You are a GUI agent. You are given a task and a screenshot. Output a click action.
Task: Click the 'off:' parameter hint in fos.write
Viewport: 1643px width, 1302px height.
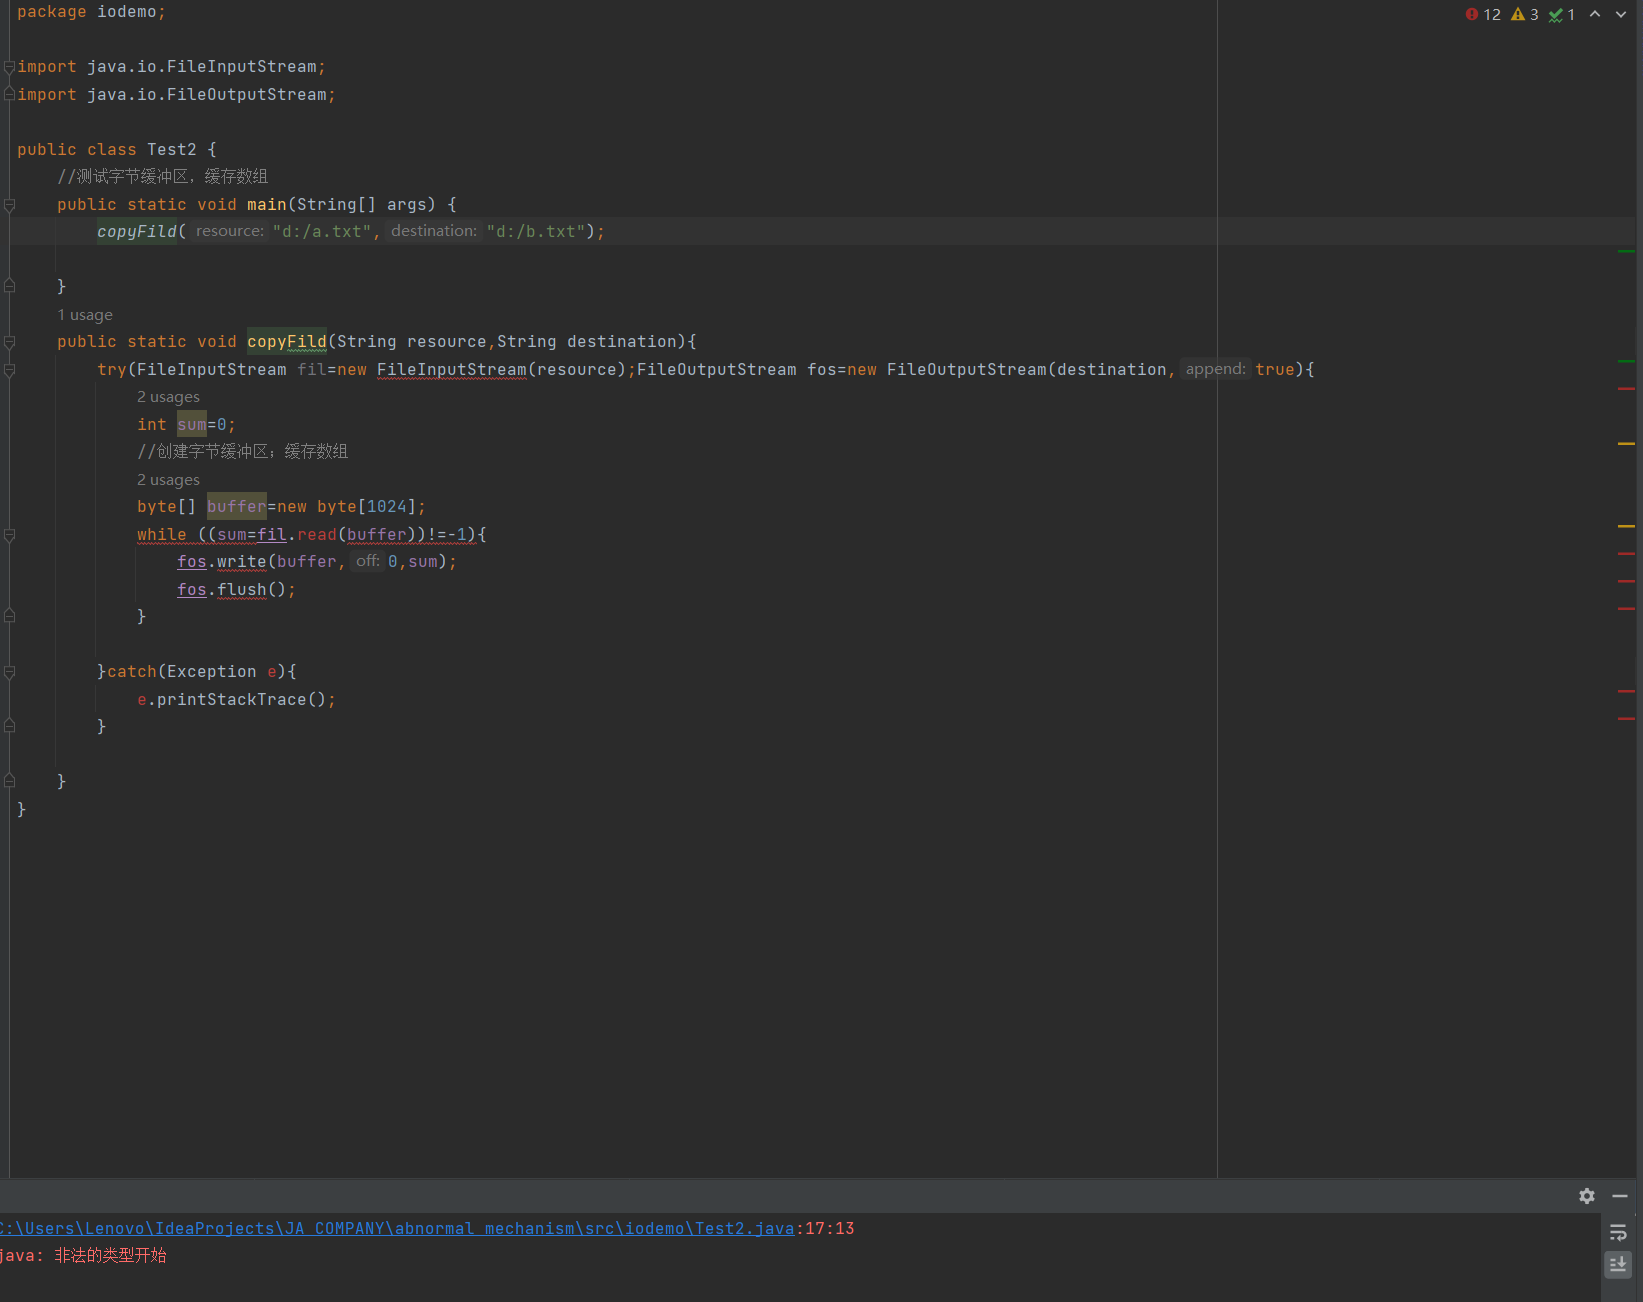pyautogui.click(x=367, y=561)
